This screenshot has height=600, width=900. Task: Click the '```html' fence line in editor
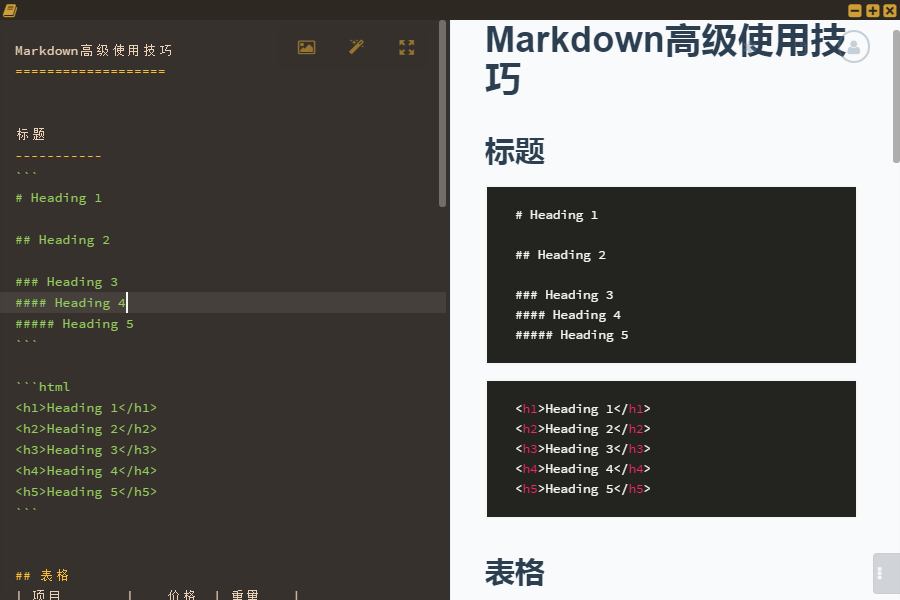(x=43, y=387)
